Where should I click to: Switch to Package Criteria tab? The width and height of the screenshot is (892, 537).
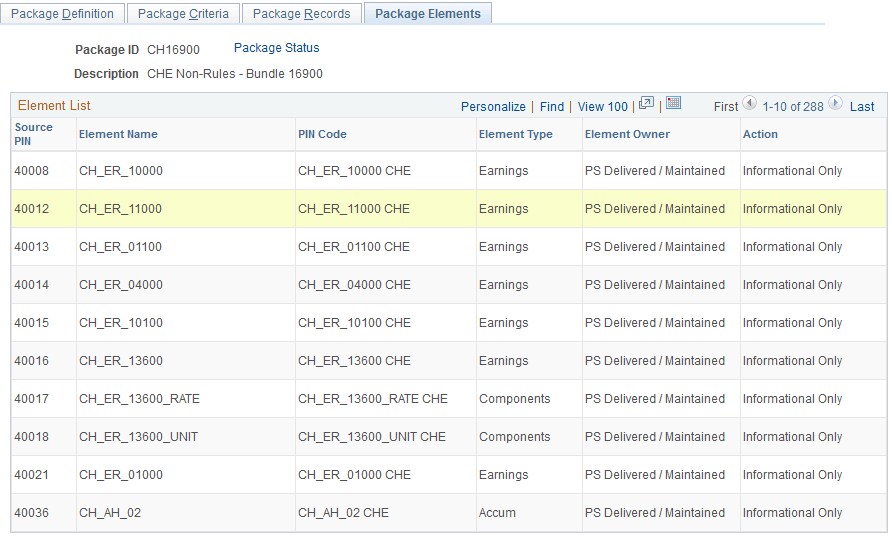[x=183, y=14]
